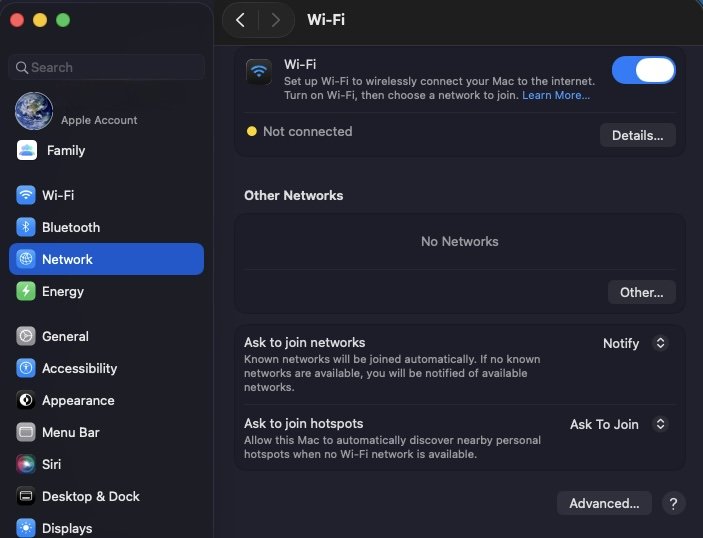703x538 pixels.
Task: Click the Siri icon in sidebar
Action: [26, 464]
